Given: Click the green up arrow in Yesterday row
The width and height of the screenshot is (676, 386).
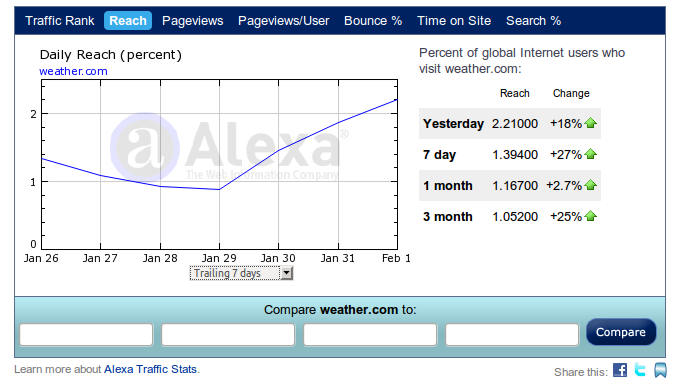Looking at the screenshot, I should click(x=591, y=123).
